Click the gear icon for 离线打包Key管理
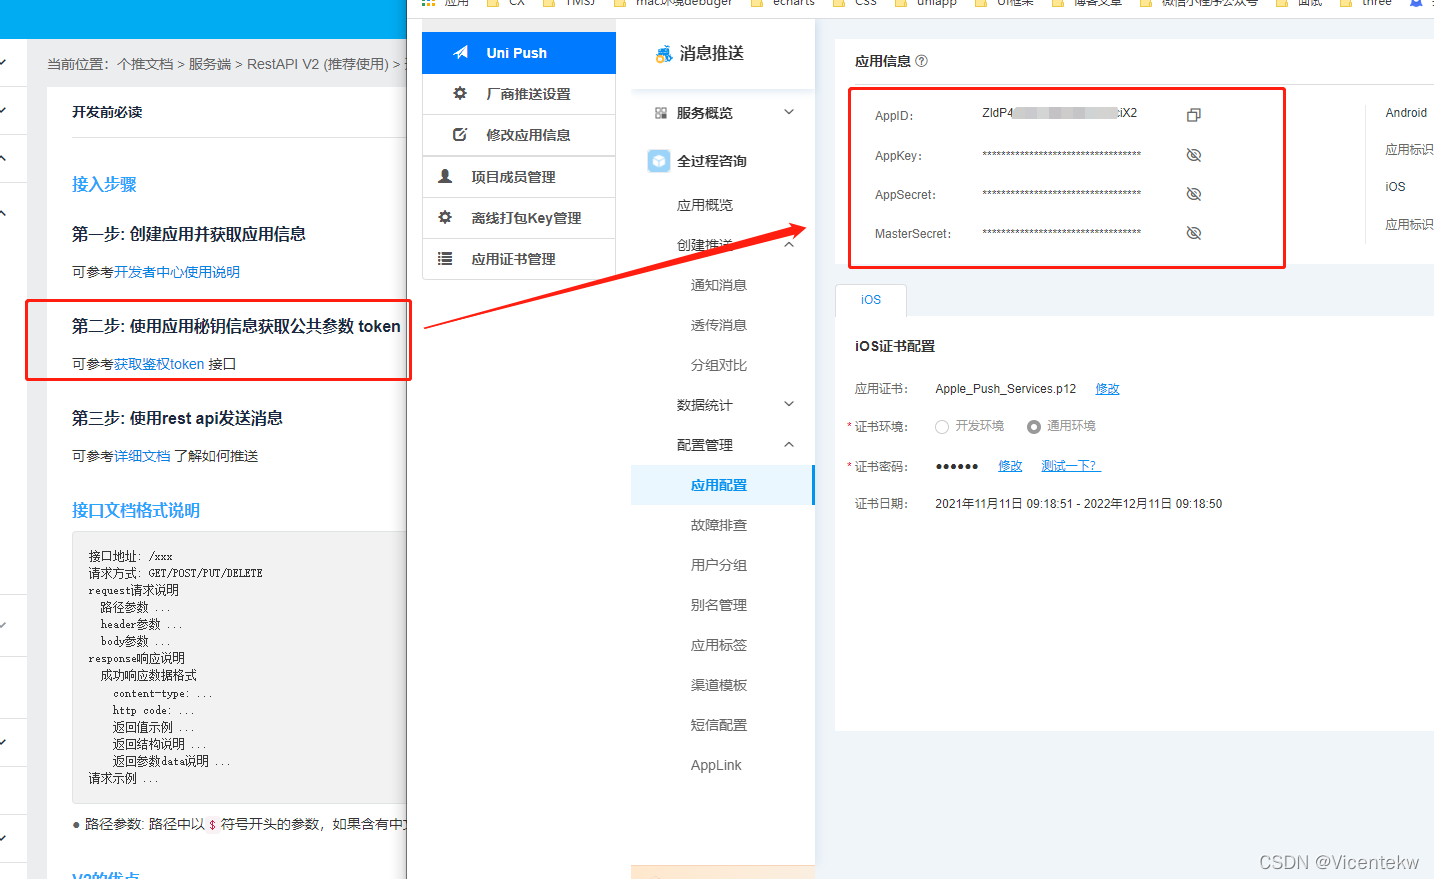This screenshot has height=879, width=1434. pyautogui.click(x=445, y=217)
